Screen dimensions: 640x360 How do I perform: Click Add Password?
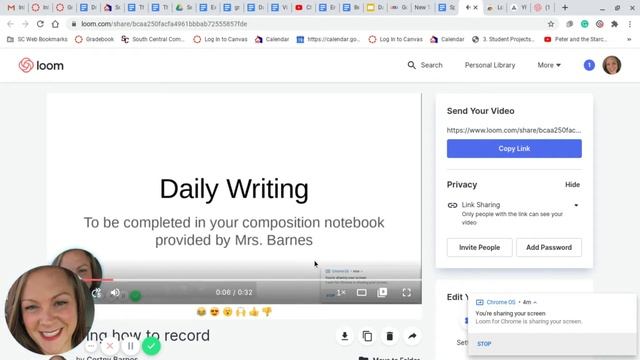click(x=549, y=247)
